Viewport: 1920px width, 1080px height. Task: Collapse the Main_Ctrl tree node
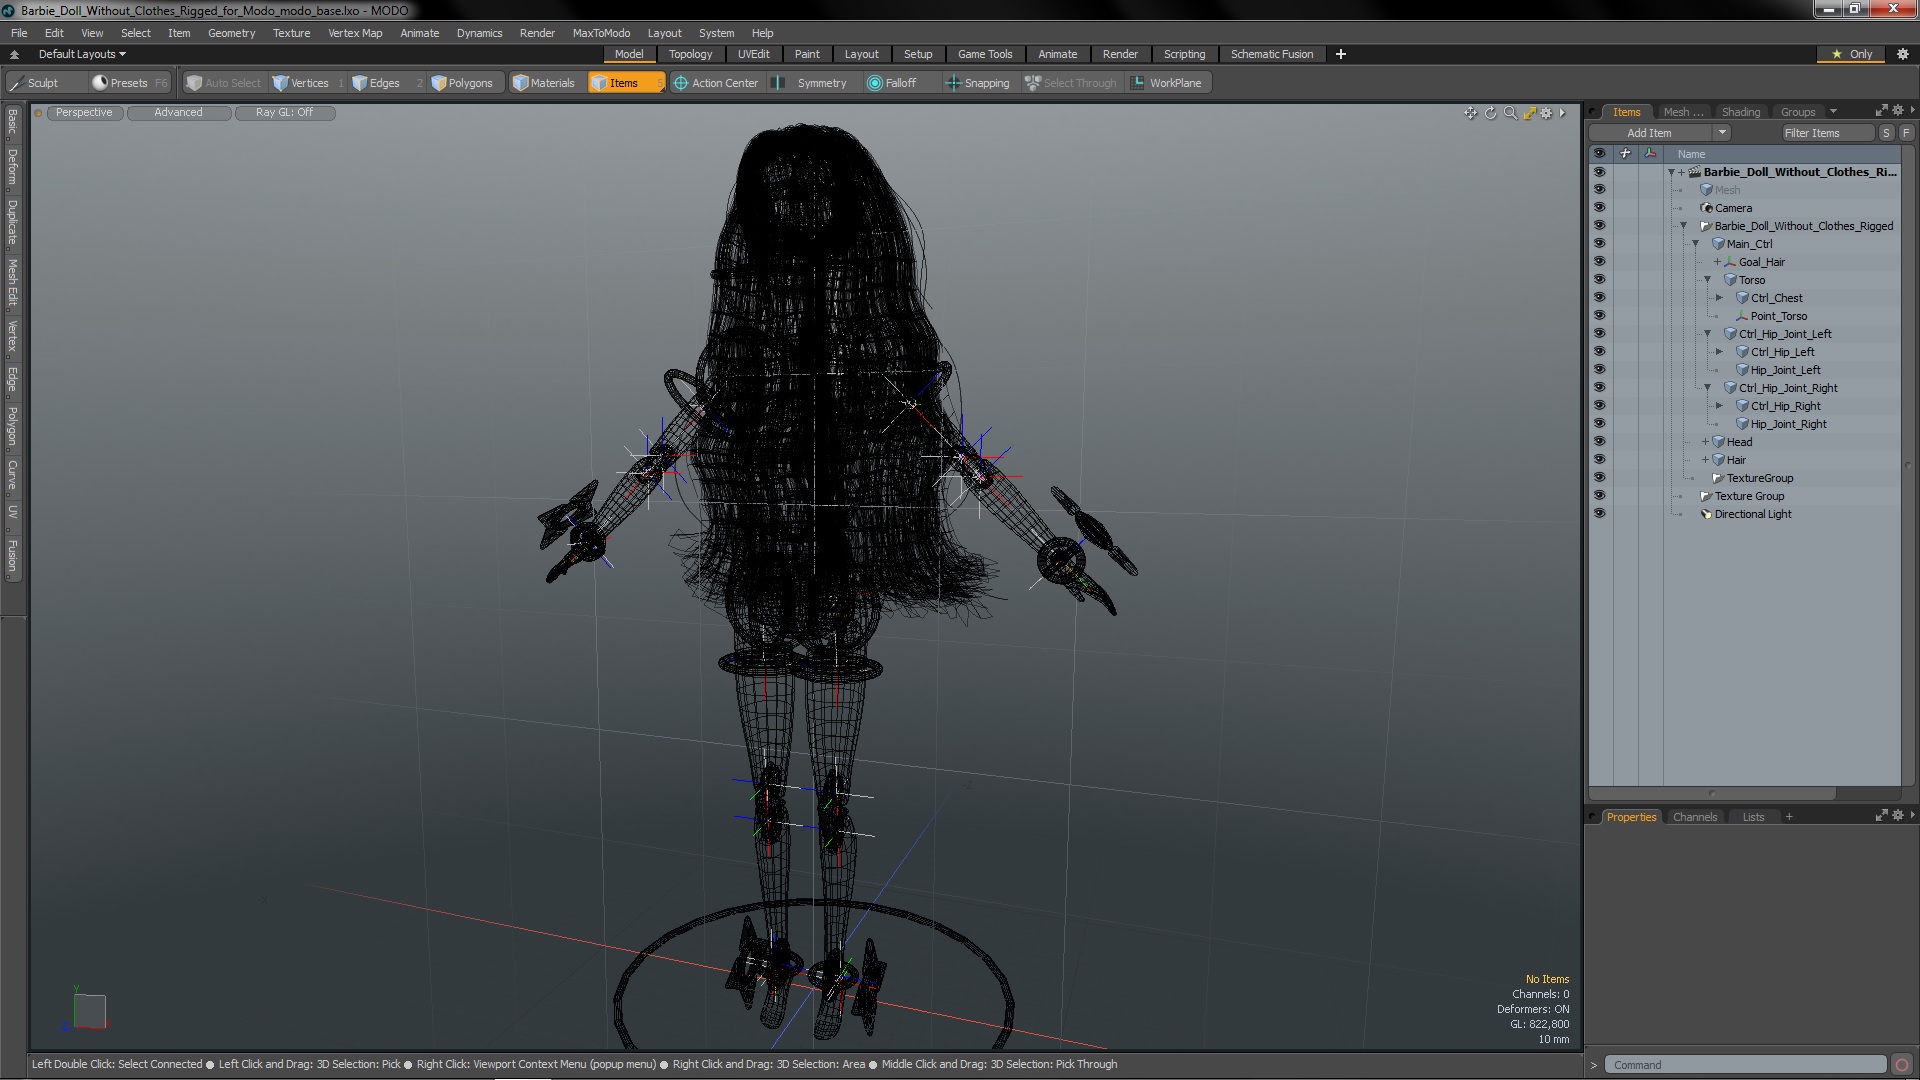pyautogui.click(x=1696, y=244)
